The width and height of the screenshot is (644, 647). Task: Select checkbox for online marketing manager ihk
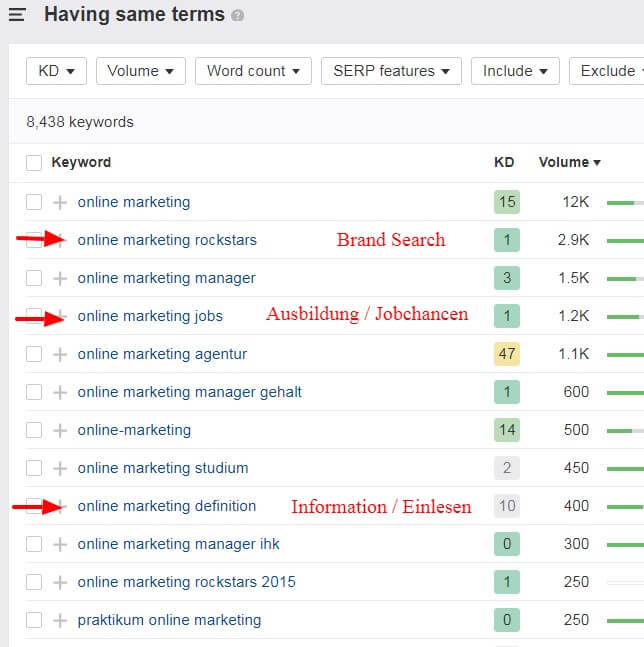(x=34, y=544)
